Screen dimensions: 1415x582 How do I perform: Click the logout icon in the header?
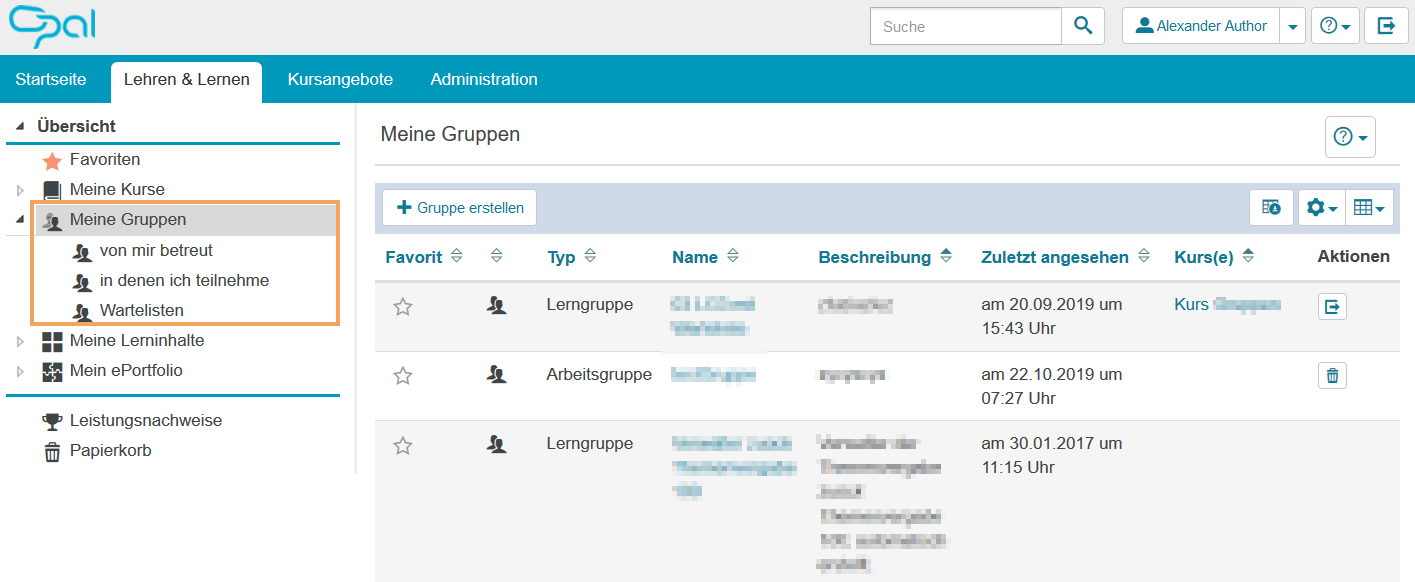point(1386,25)
